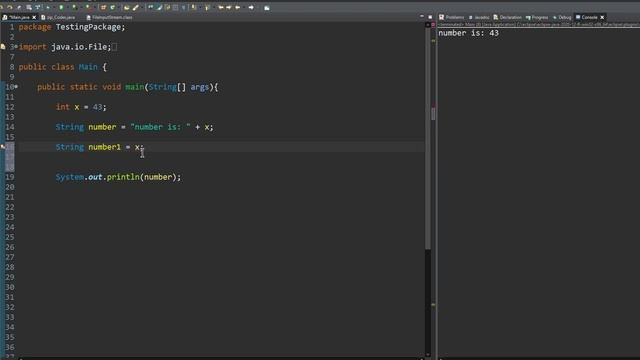Click the 'System.out.println(number);' statement
The image size is (640, 360).
click(118, 177)
